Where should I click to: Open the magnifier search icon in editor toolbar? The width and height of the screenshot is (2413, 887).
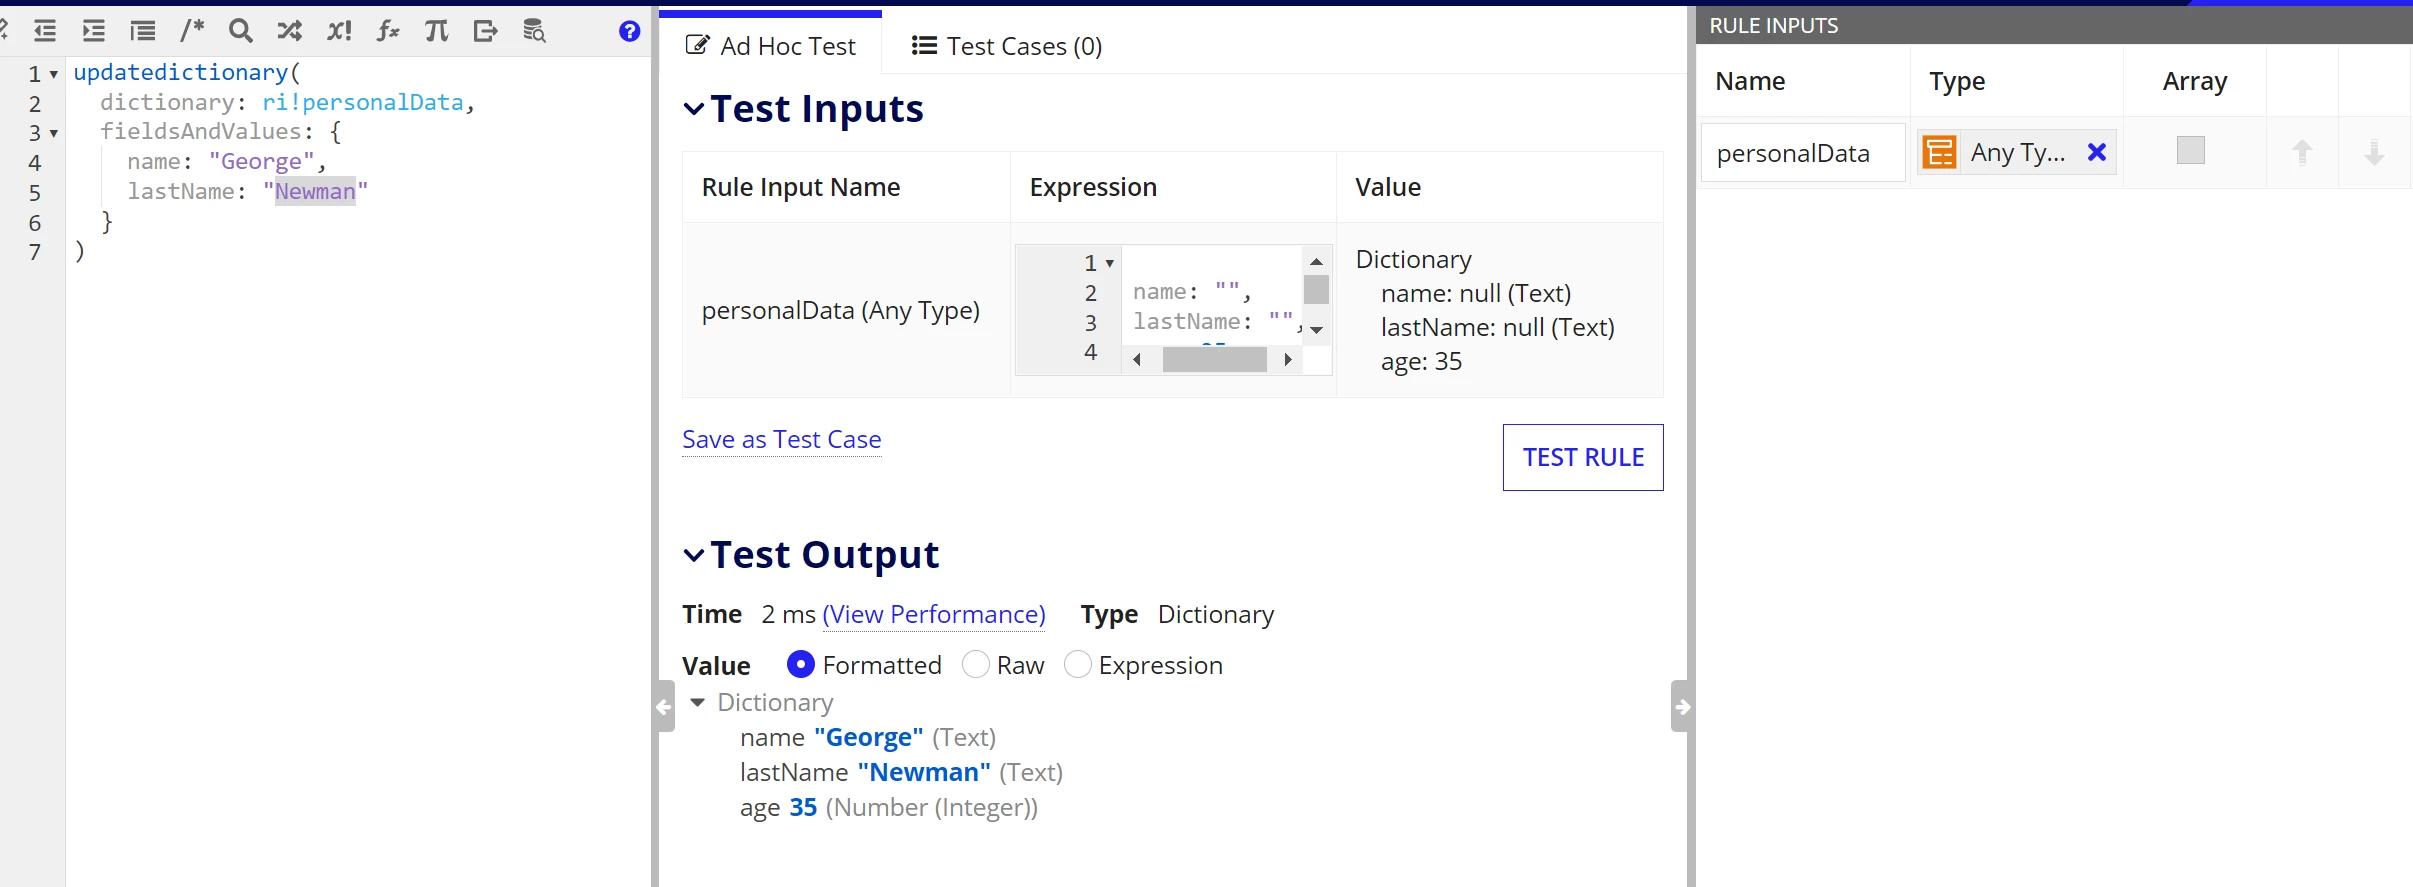point(240,31)
